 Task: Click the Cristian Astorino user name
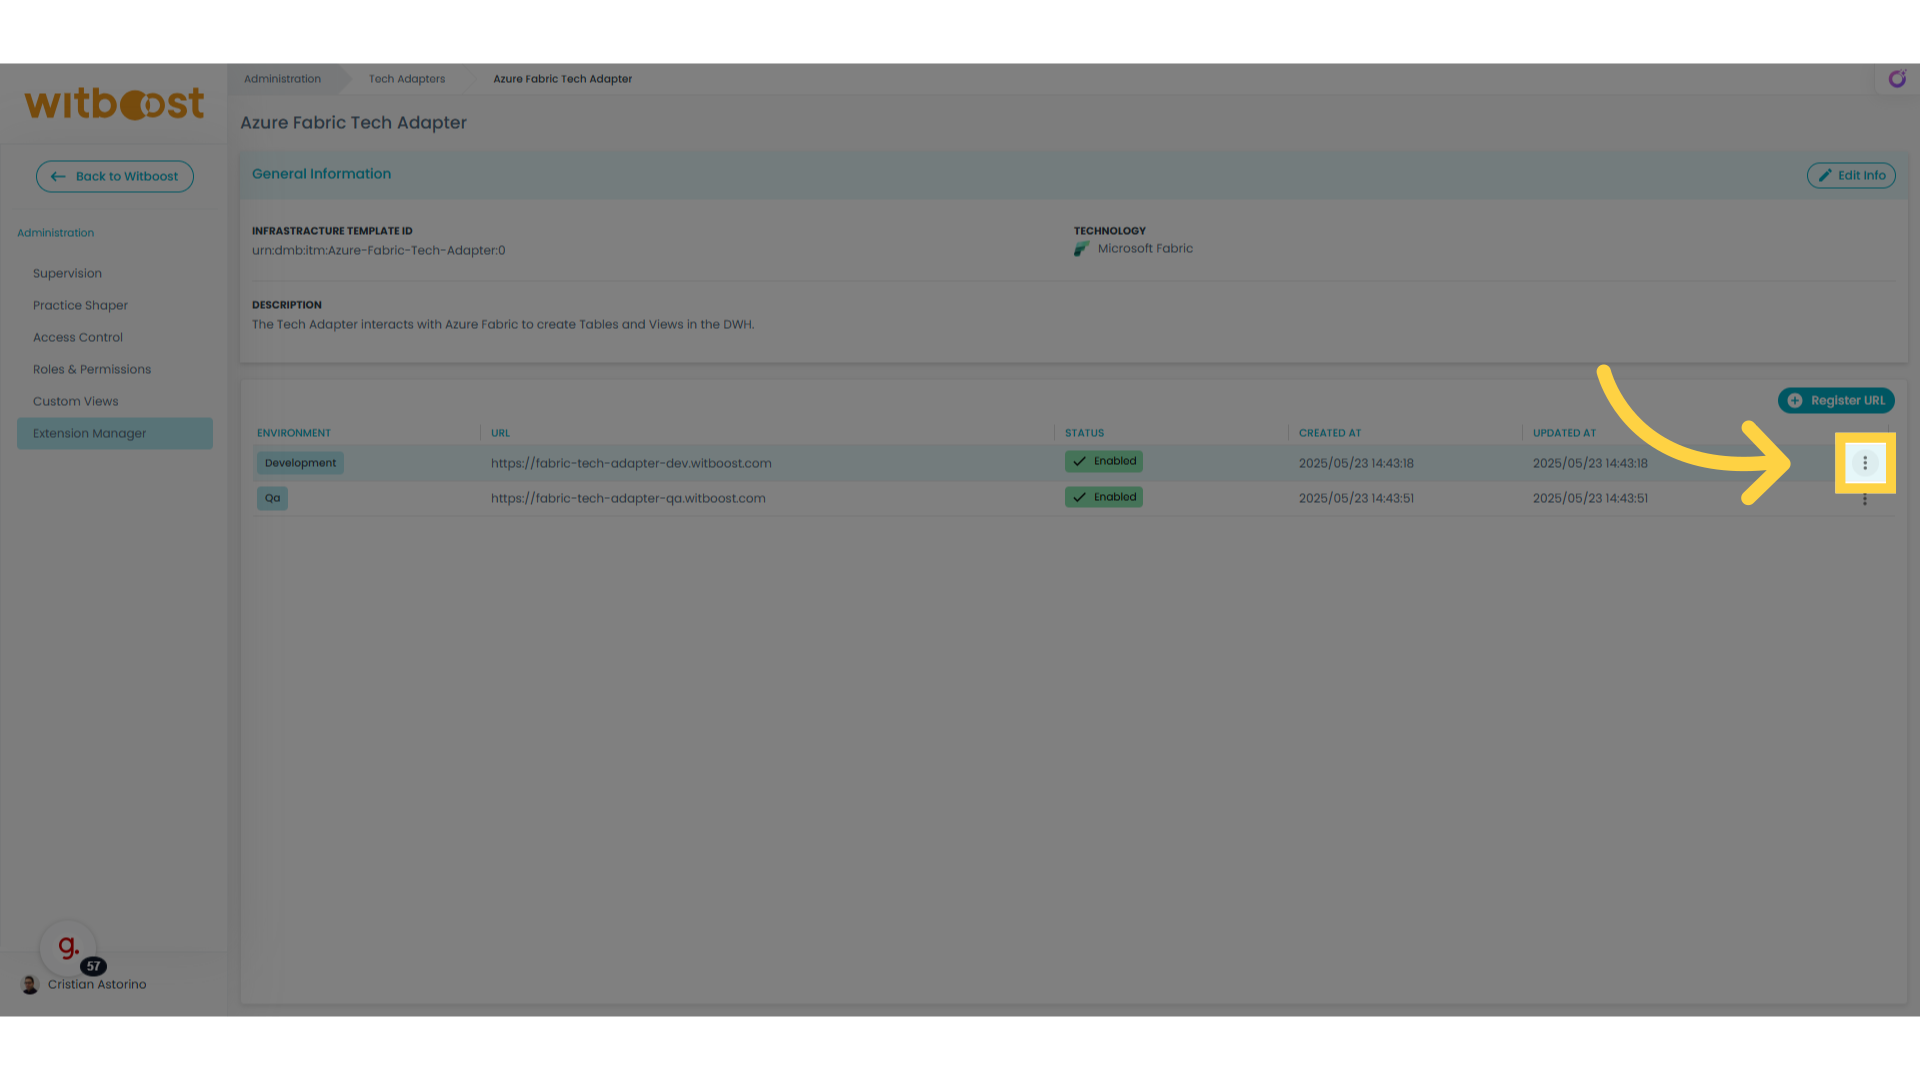(x=97, y=984)
